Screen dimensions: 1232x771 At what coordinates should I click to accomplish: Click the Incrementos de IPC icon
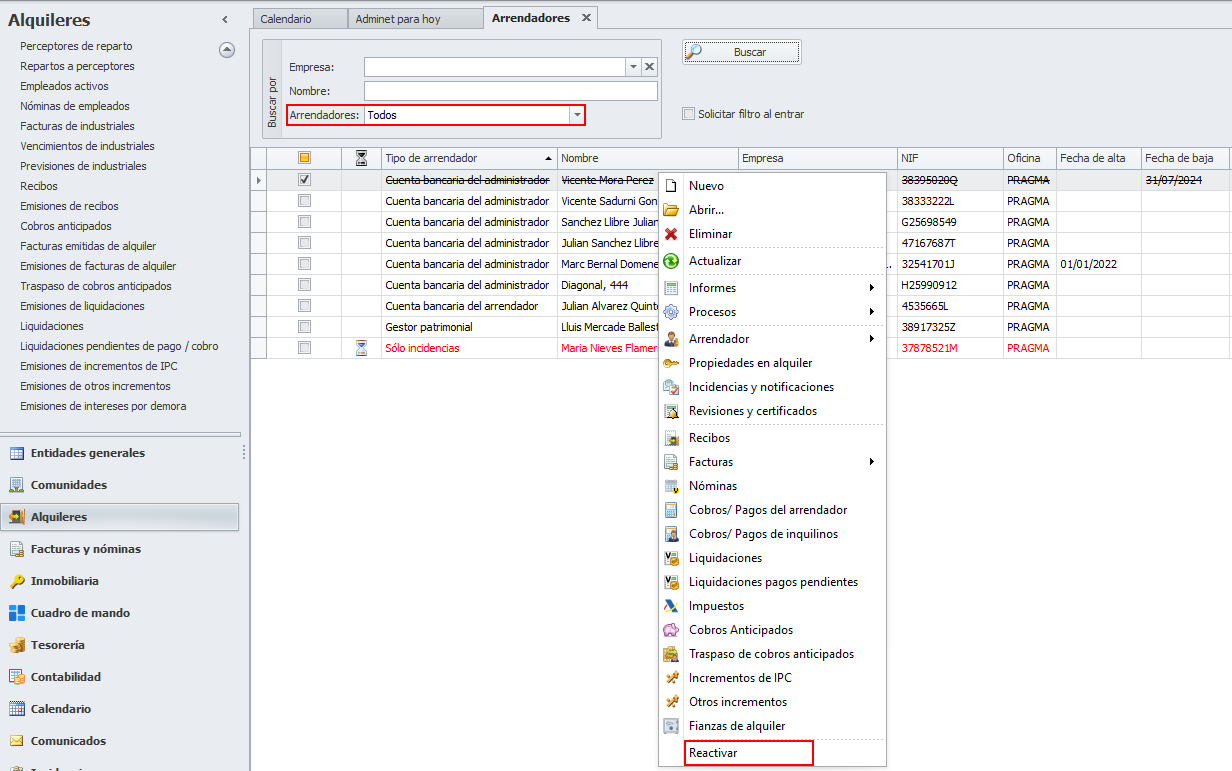coord(672,678)
